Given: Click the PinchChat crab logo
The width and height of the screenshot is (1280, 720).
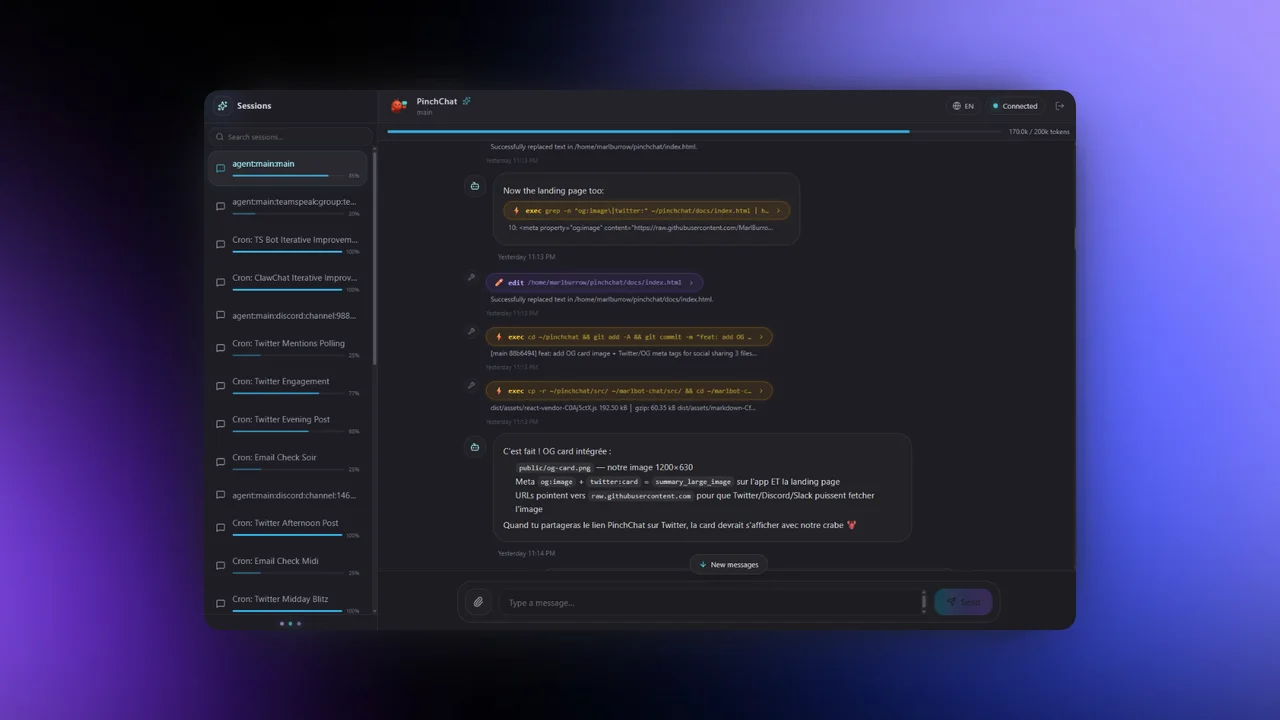Looking at the screenshot, I should pyautogui.click(x=399, y=106).
